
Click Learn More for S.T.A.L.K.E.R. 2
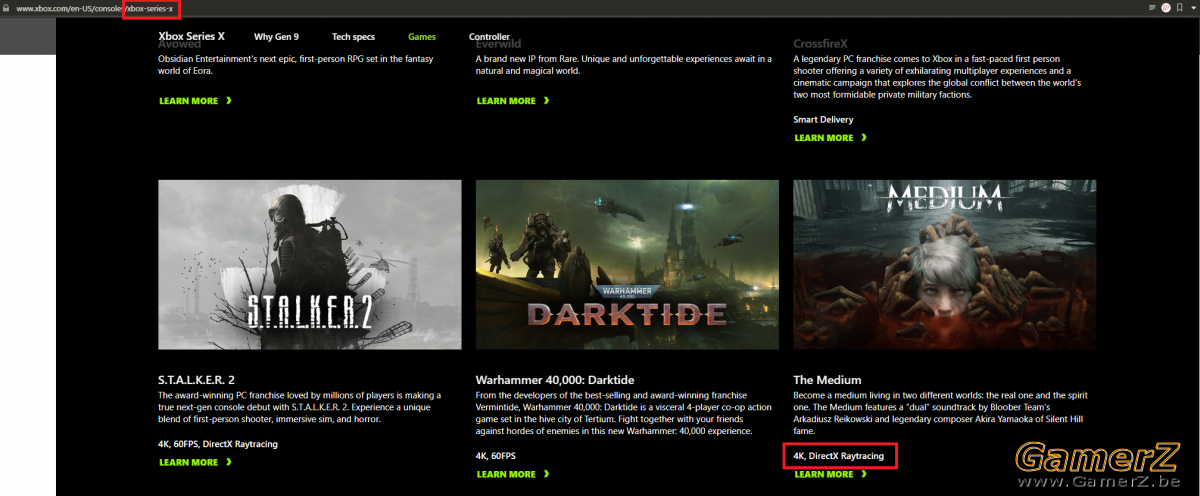[195, 463]
